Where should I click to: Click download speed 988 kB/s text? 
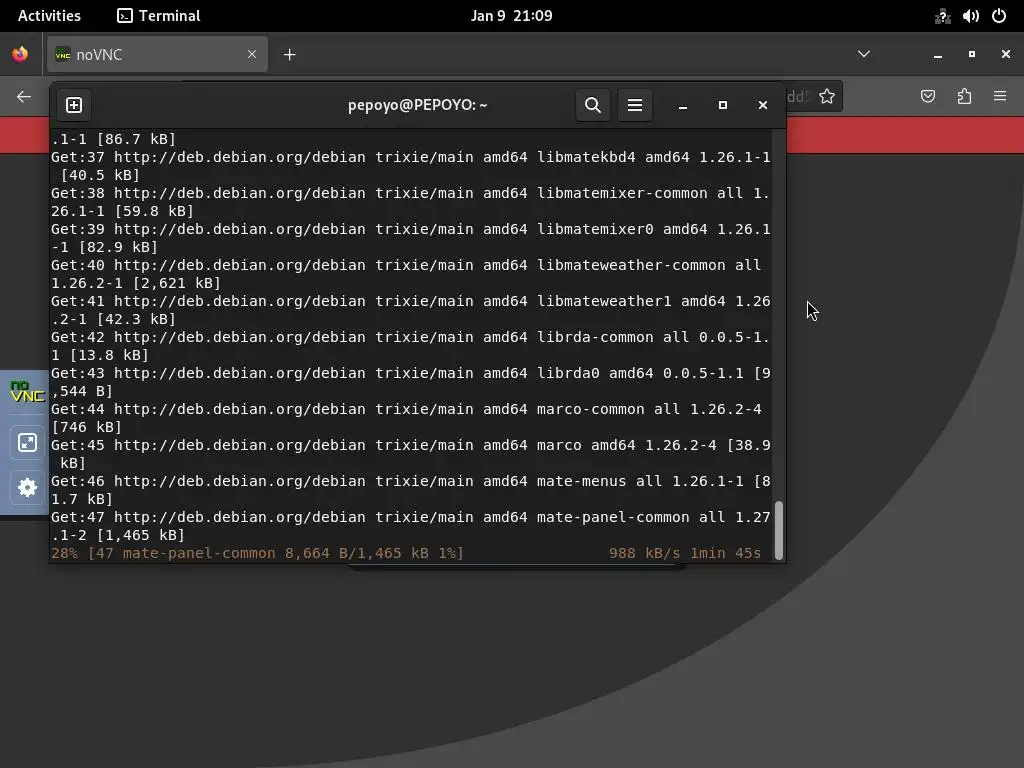tap(645, 553)
